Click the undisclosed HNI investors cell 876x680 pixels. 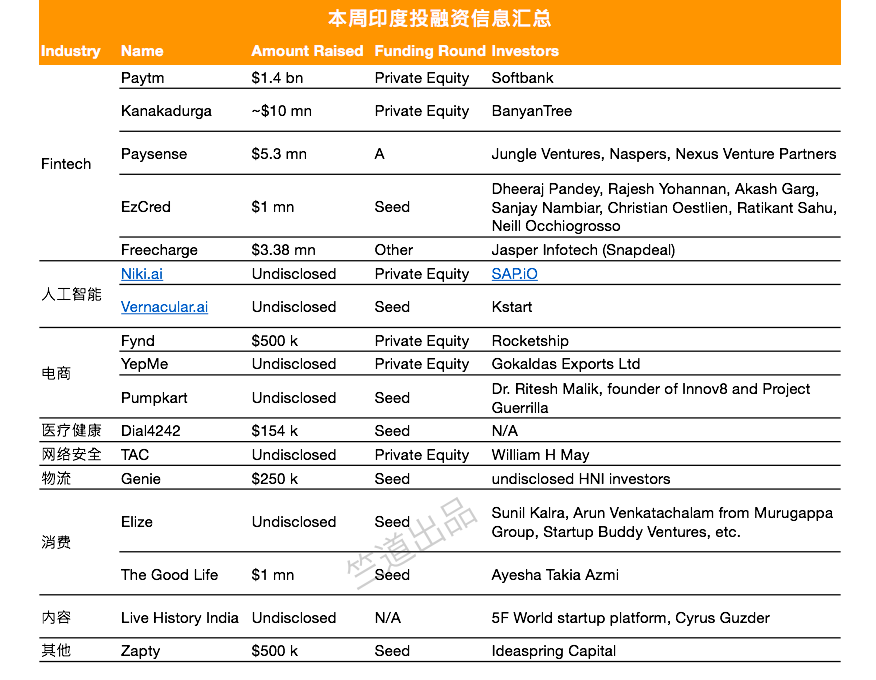point(581,479)
